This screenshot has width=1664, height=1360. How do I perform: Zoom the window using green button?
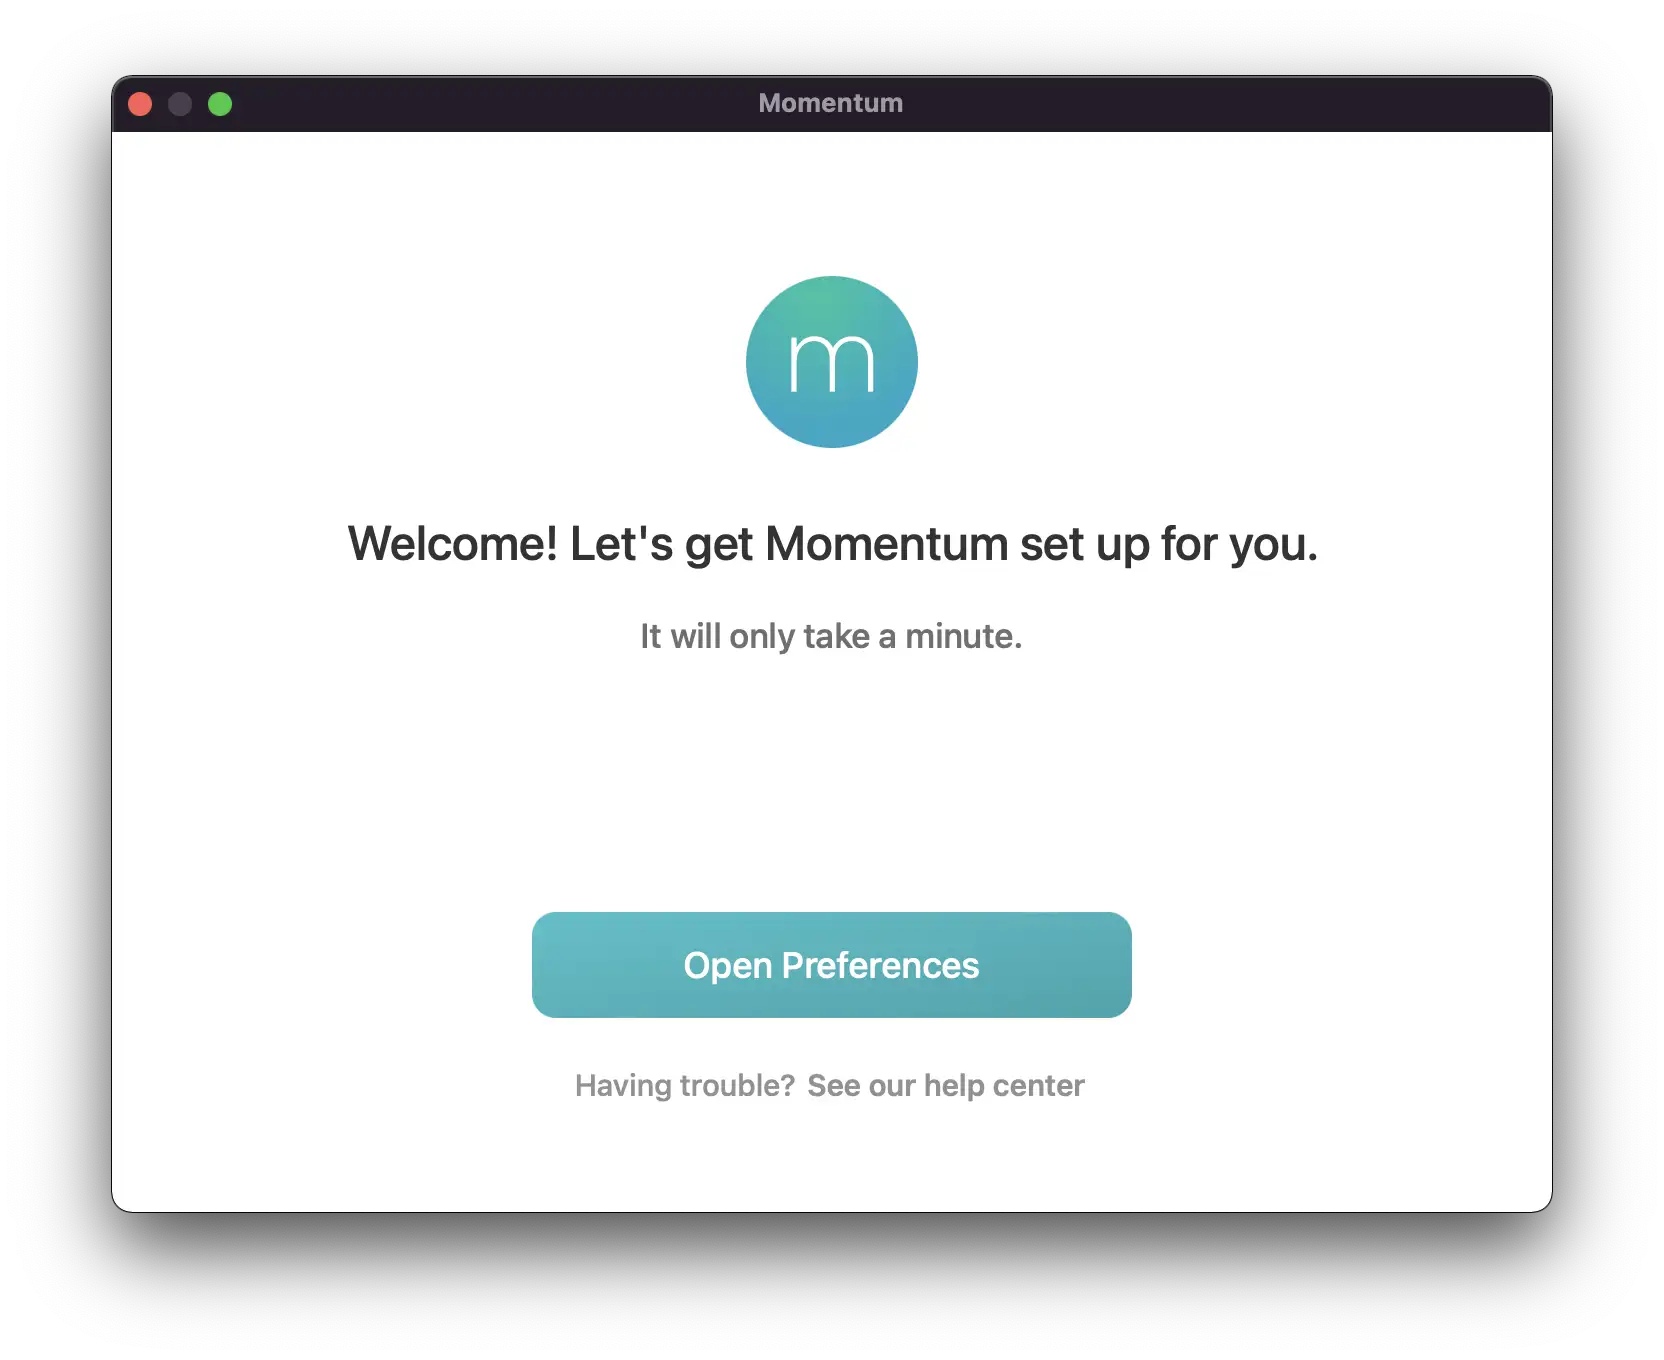pos(220,104)
